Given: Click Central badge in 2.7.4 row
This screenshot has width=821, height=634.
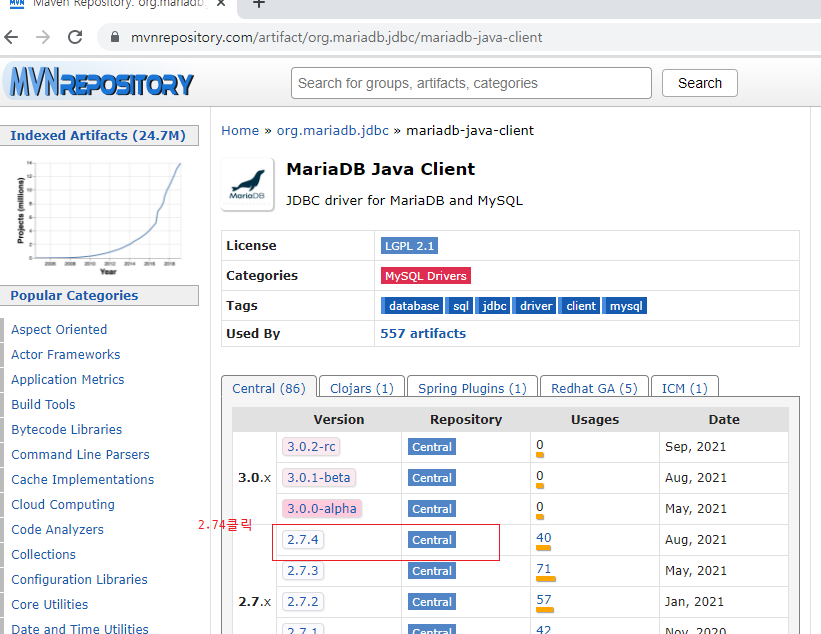Looking at the screenshot, I should coord(431,540).
